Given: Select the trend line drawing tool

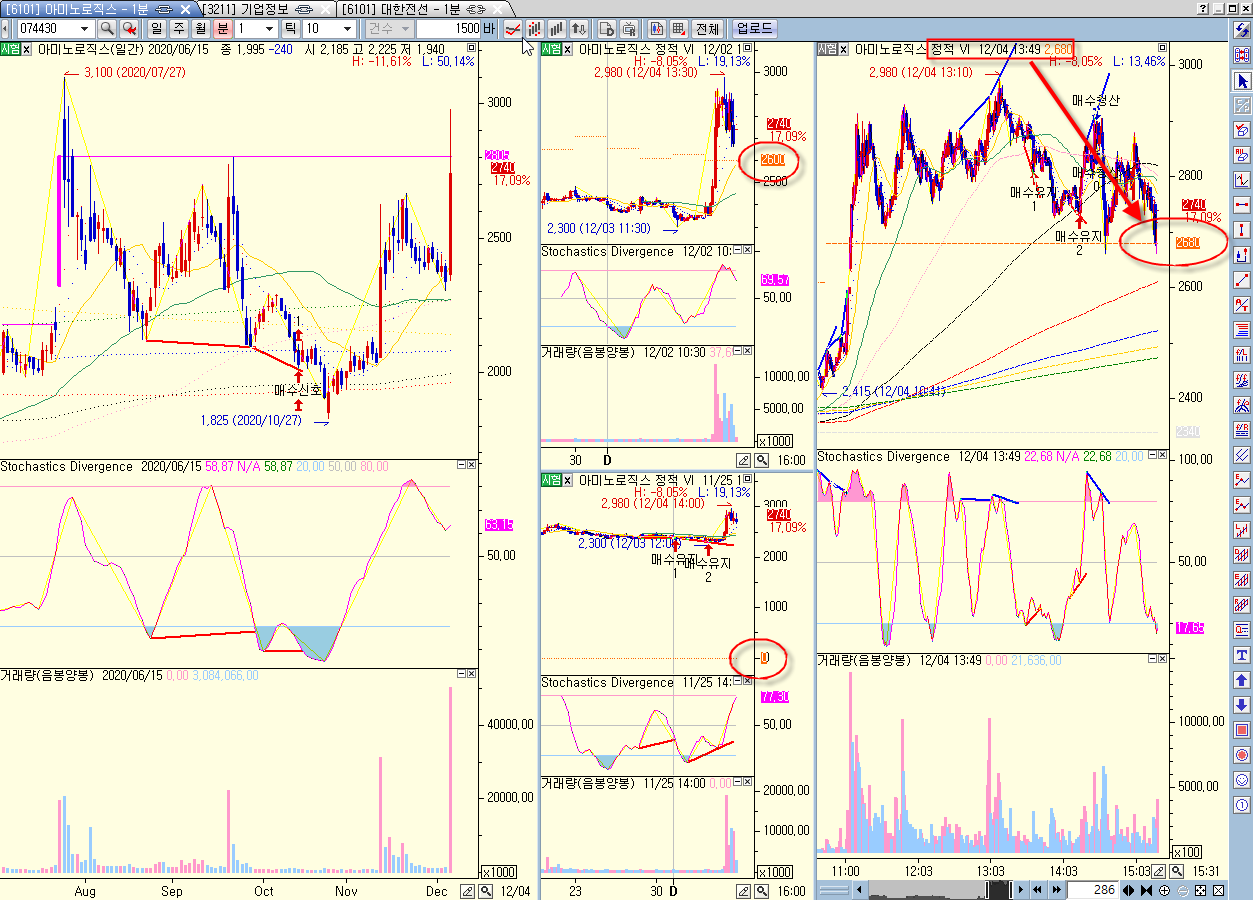Looking at the screenshot, I should [1242, 280].
